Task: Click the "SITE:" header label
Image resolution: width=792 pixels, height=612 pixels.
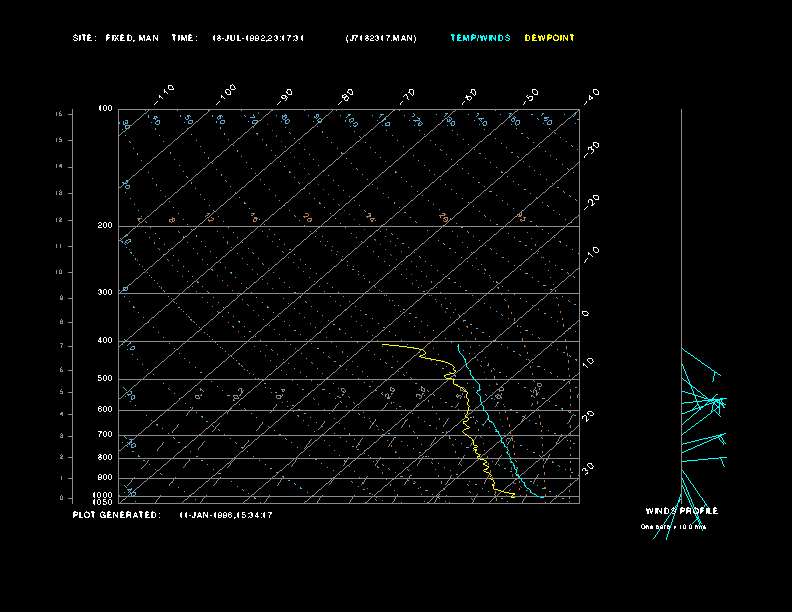Action: pos(84,38)
